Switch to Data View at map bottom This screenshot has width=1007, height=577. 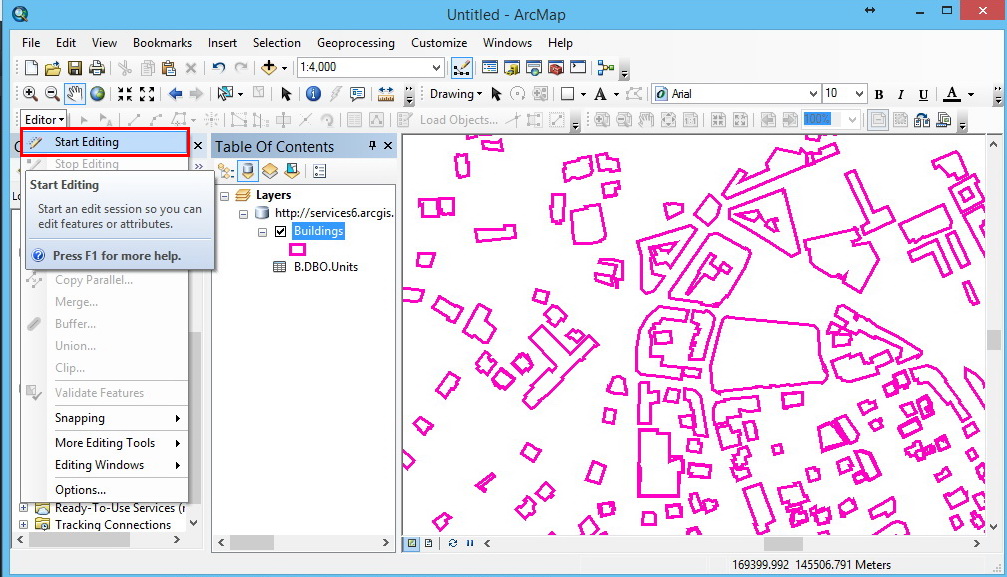coord(412,543)
